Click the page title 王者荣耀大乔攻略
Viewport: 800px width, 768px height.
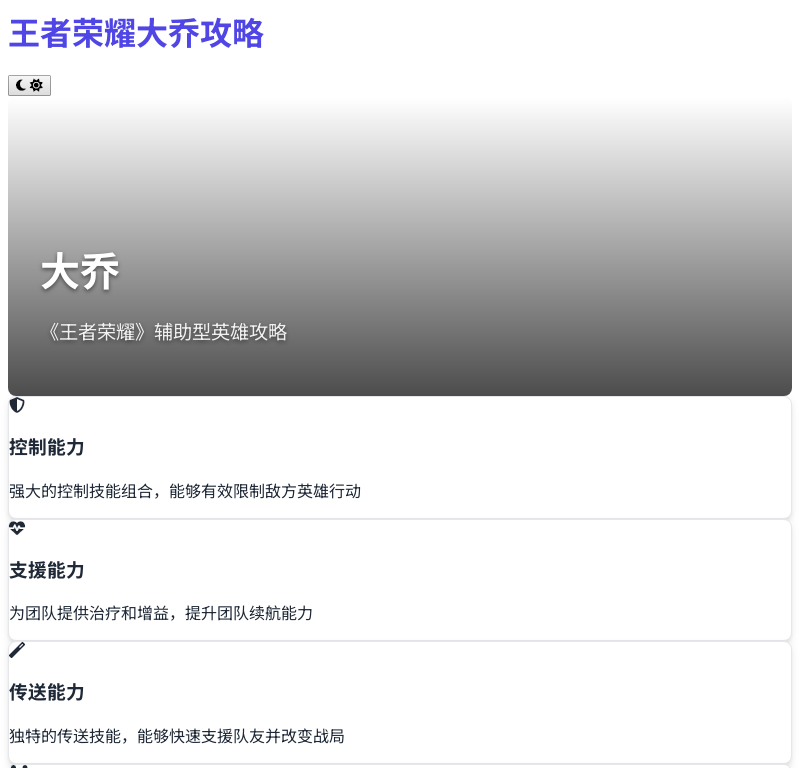[136, 34]
